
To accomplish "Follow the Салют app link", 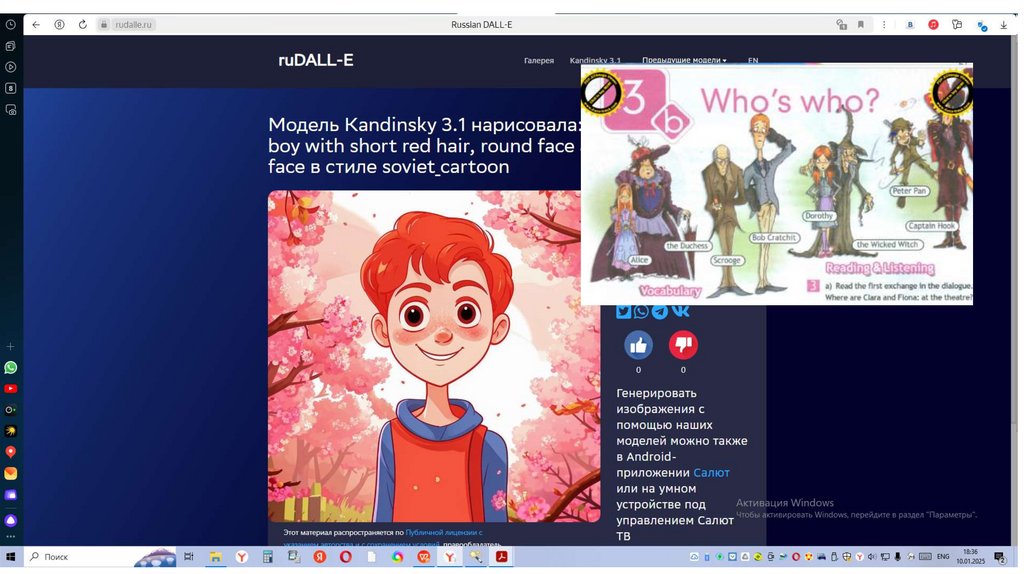I will [711, 472].
